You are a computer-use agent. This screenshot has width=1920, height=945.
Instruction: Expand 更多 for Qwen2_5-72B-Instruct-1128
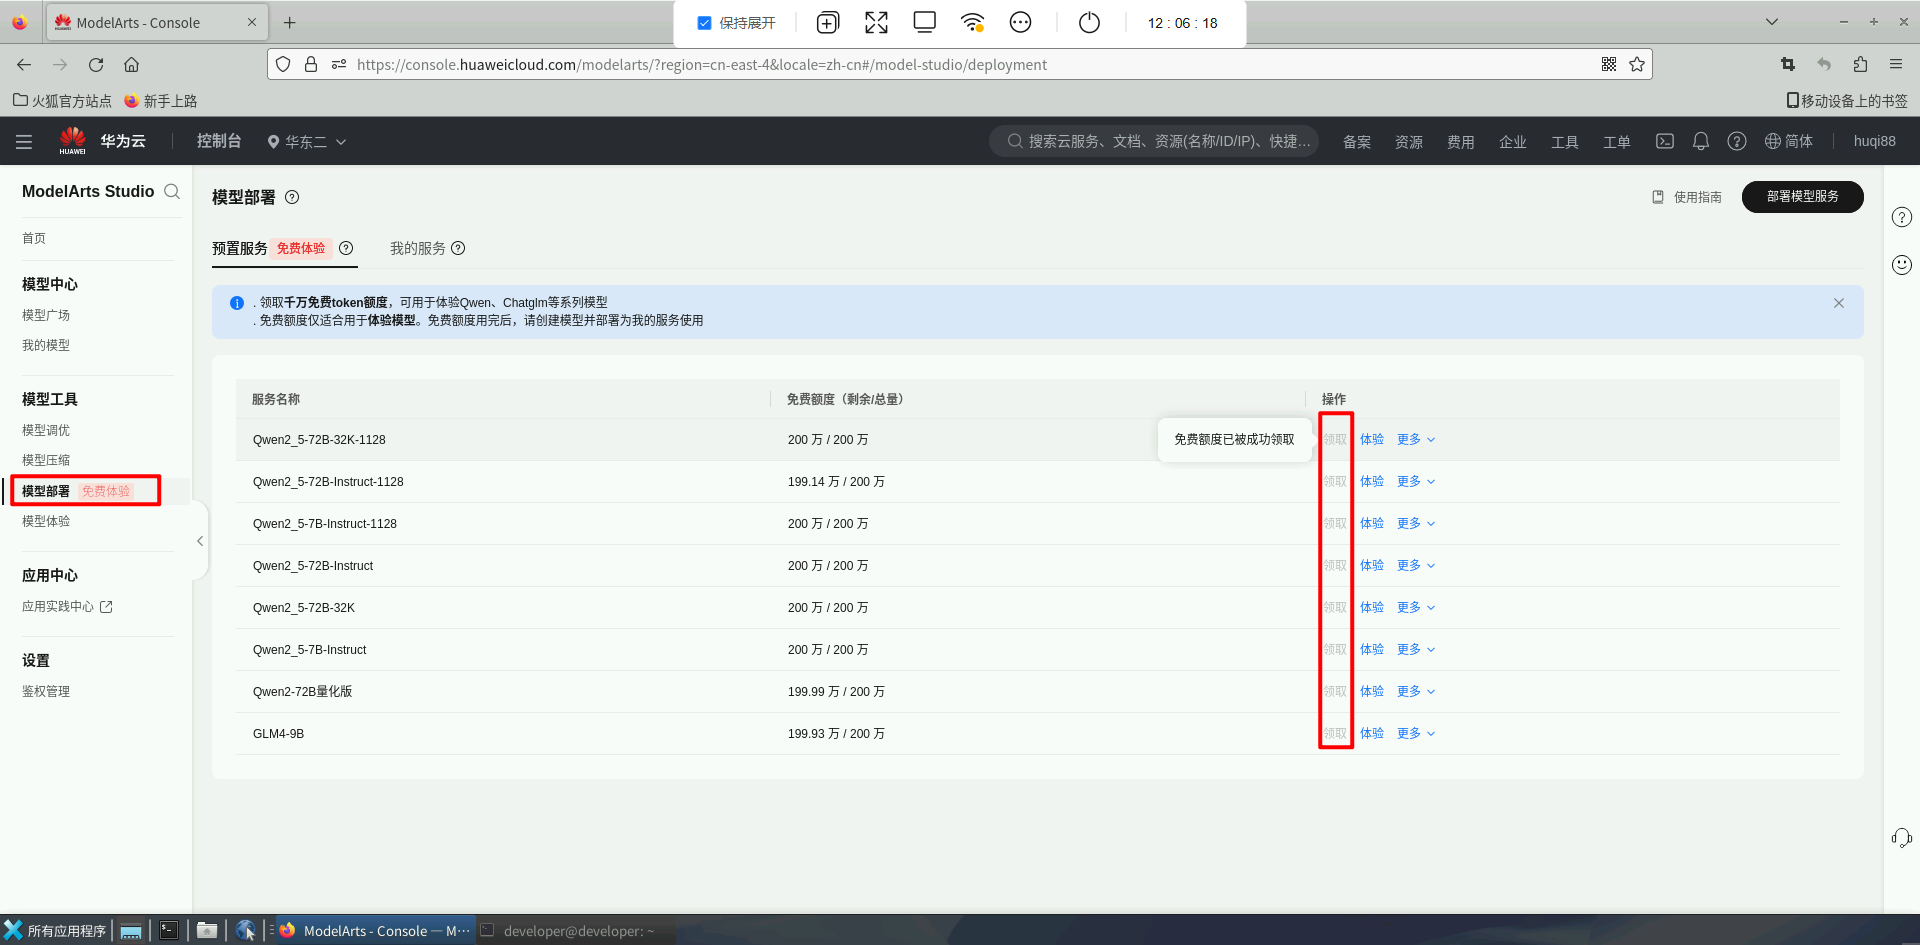click(x=1416, y=481)
